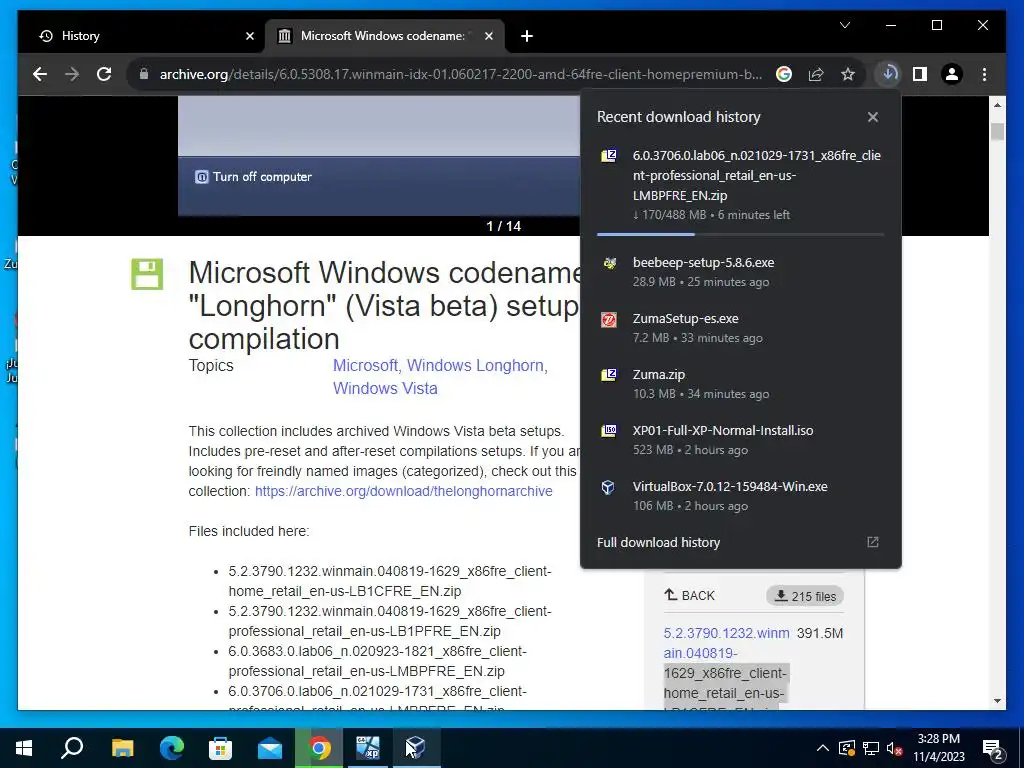Share this page via share icon

[x=816, y=74]
